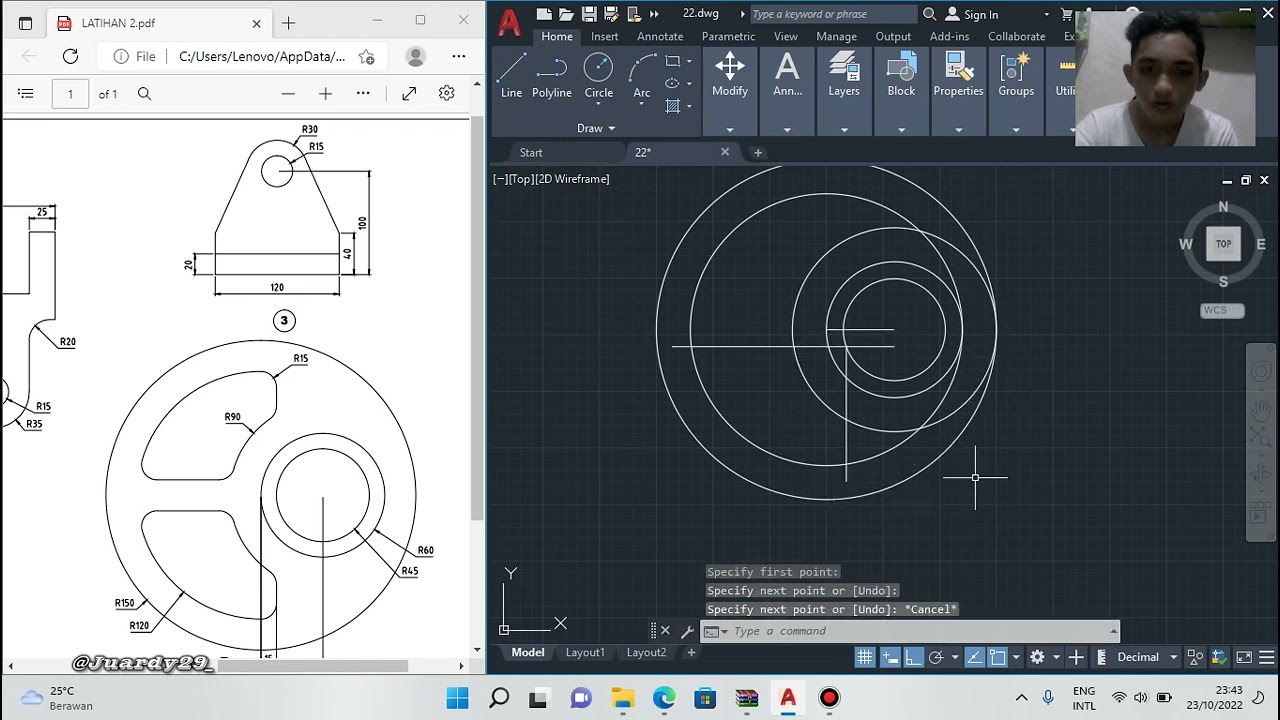Screen dimensions: 1280x720
Task: Open polar tracking angle dropdown
Action: click(955, 657)
